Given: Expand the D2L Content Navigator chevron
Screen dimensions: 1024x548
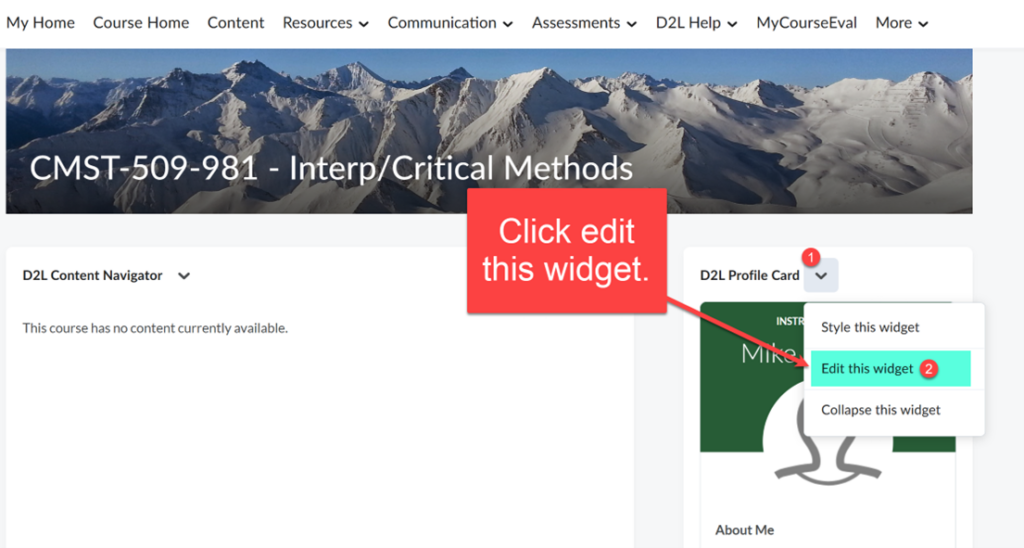Looking at the screenshot, I should (184, 276).
